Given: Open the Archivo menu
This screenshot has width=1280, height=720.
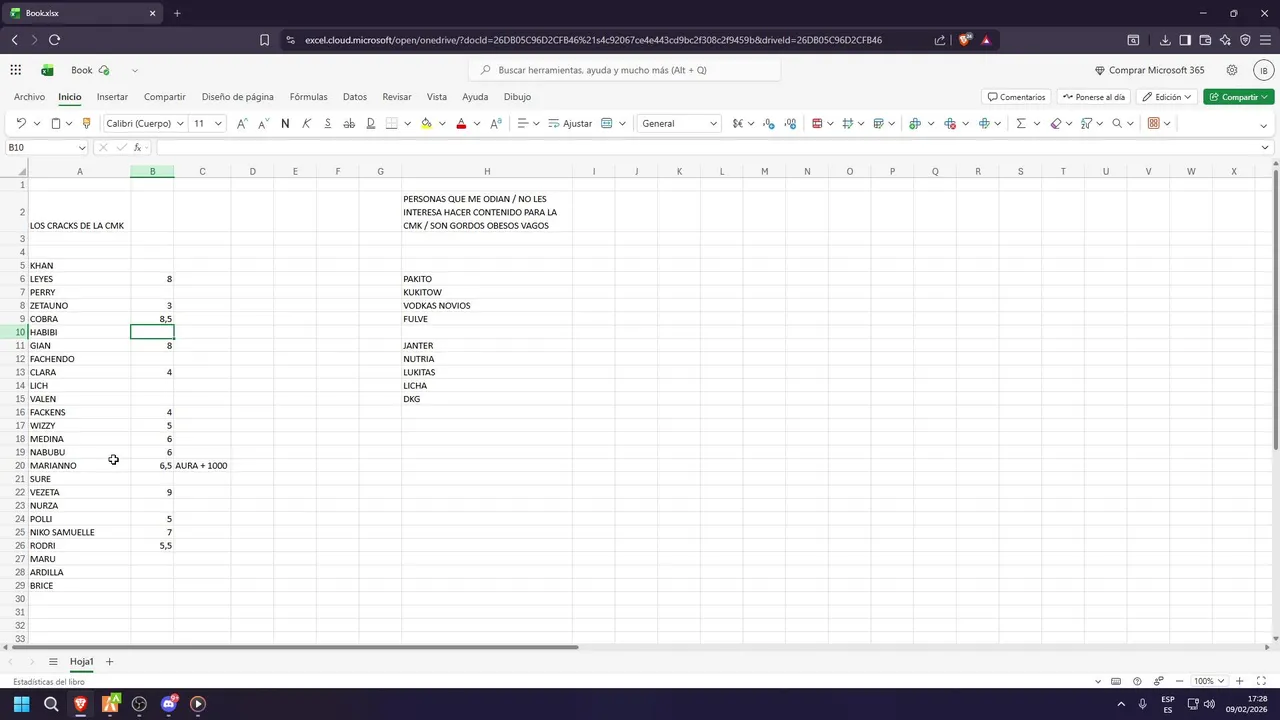Looking at the screenshot, I should [29, 97].
